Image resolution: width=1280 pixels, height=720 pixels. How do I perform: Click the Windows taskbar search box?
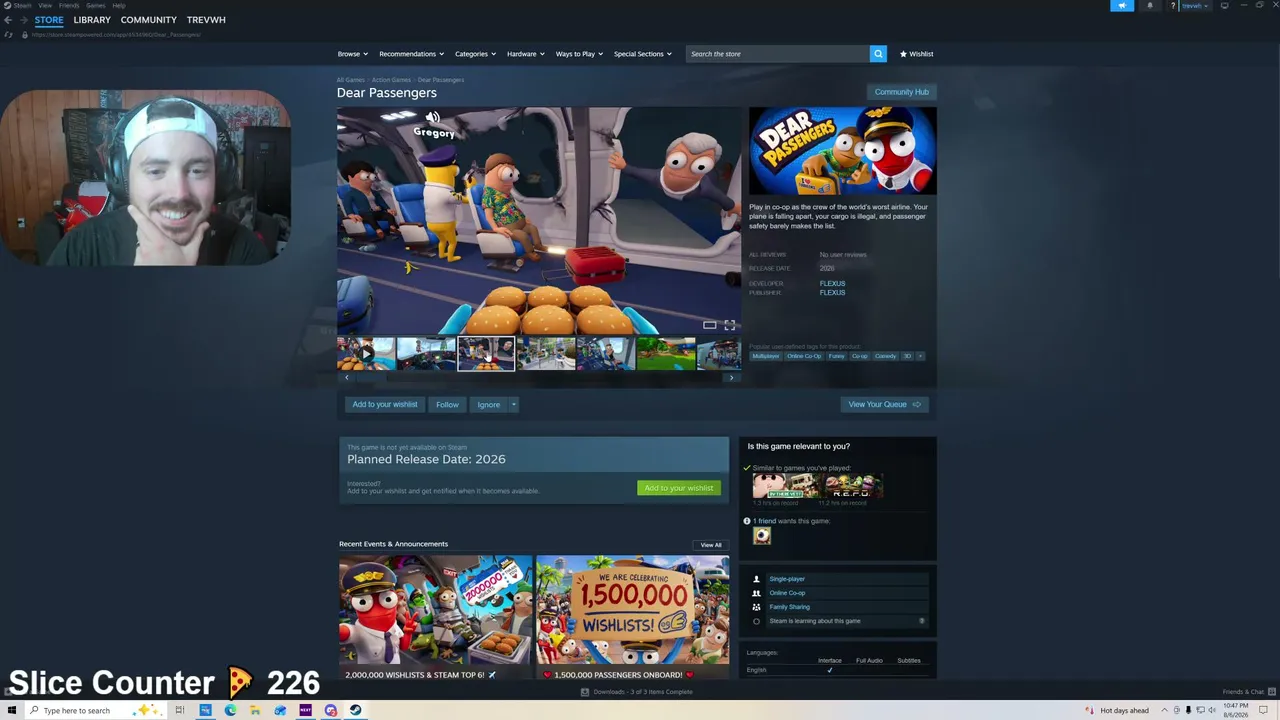(95, 710)
